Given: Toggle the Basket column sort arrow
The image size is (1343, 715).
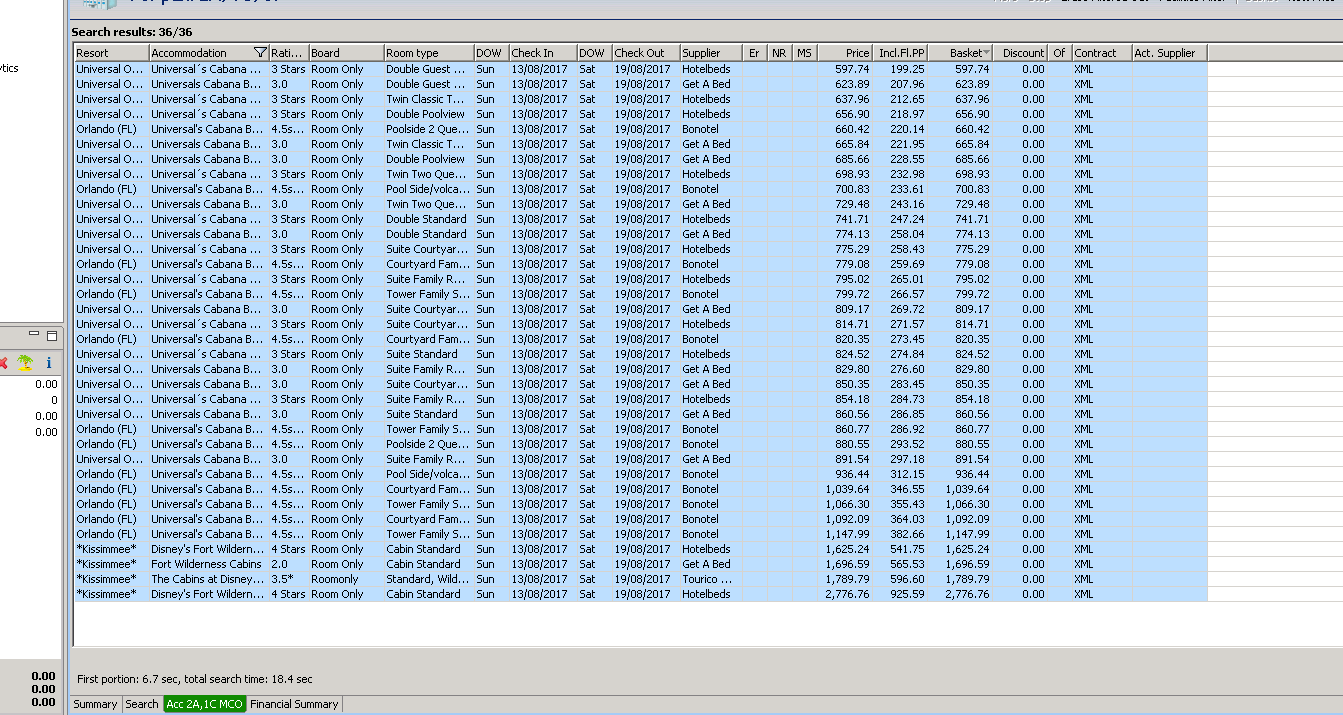Looking at the screenshot, I should (987, 53).
